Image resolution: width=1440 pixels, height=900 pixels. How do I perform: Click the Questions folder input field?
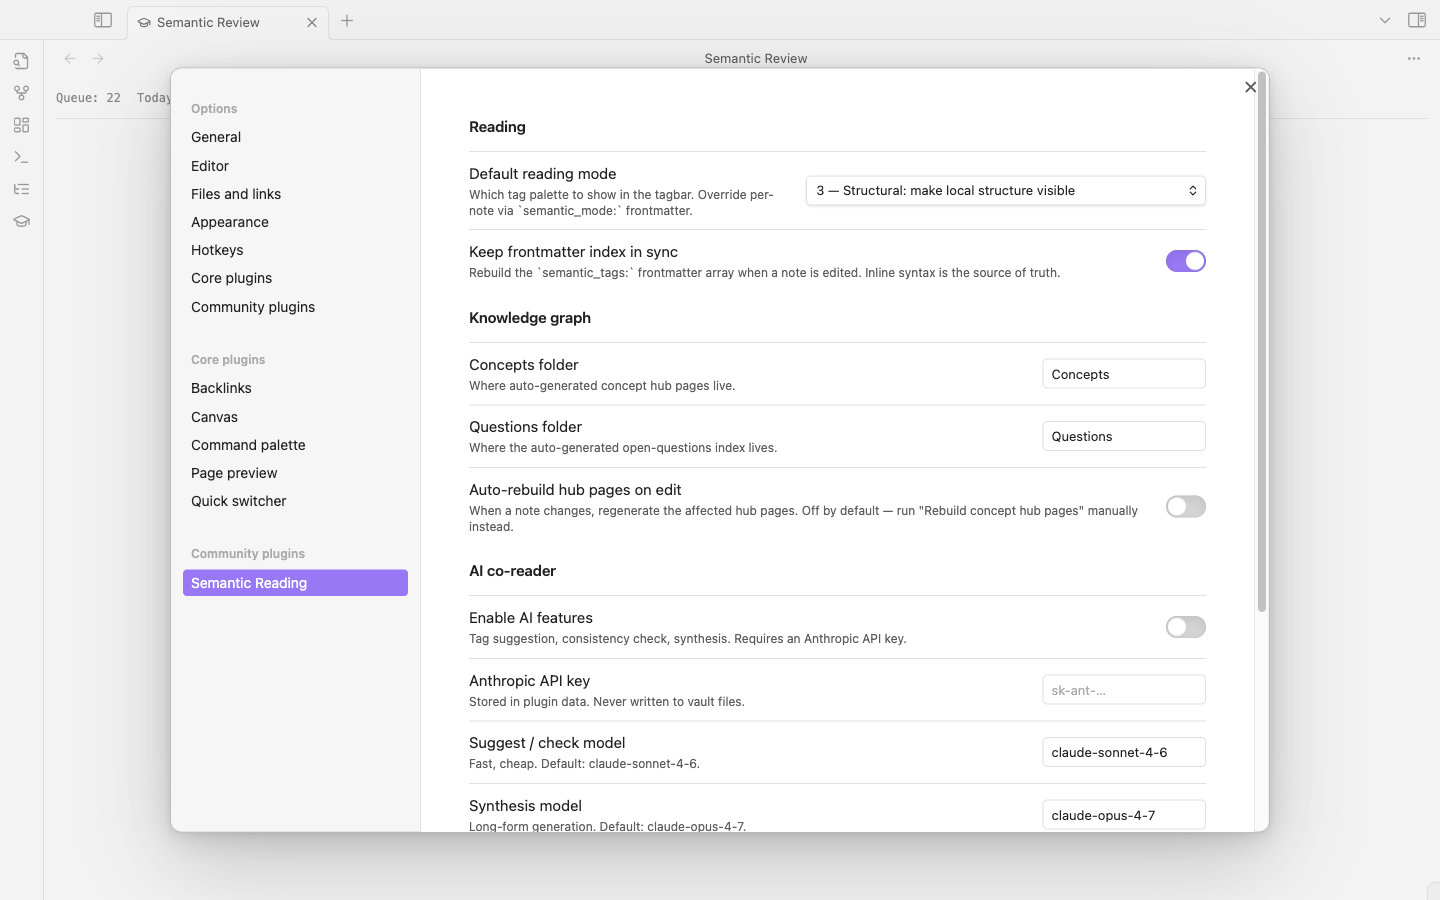coord(1124,436)
